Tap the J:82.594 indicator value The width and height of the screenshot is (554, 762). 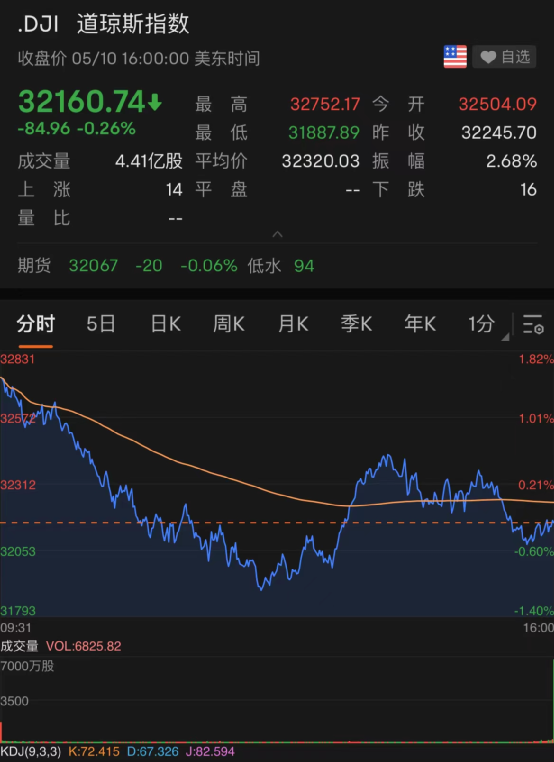click(210, 752)
